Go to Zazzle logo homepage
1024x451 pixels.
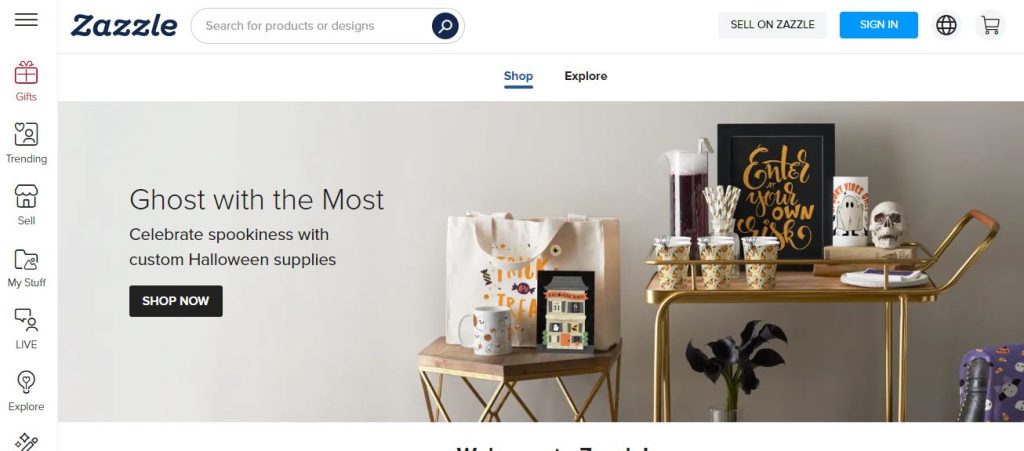coord(123,25)
